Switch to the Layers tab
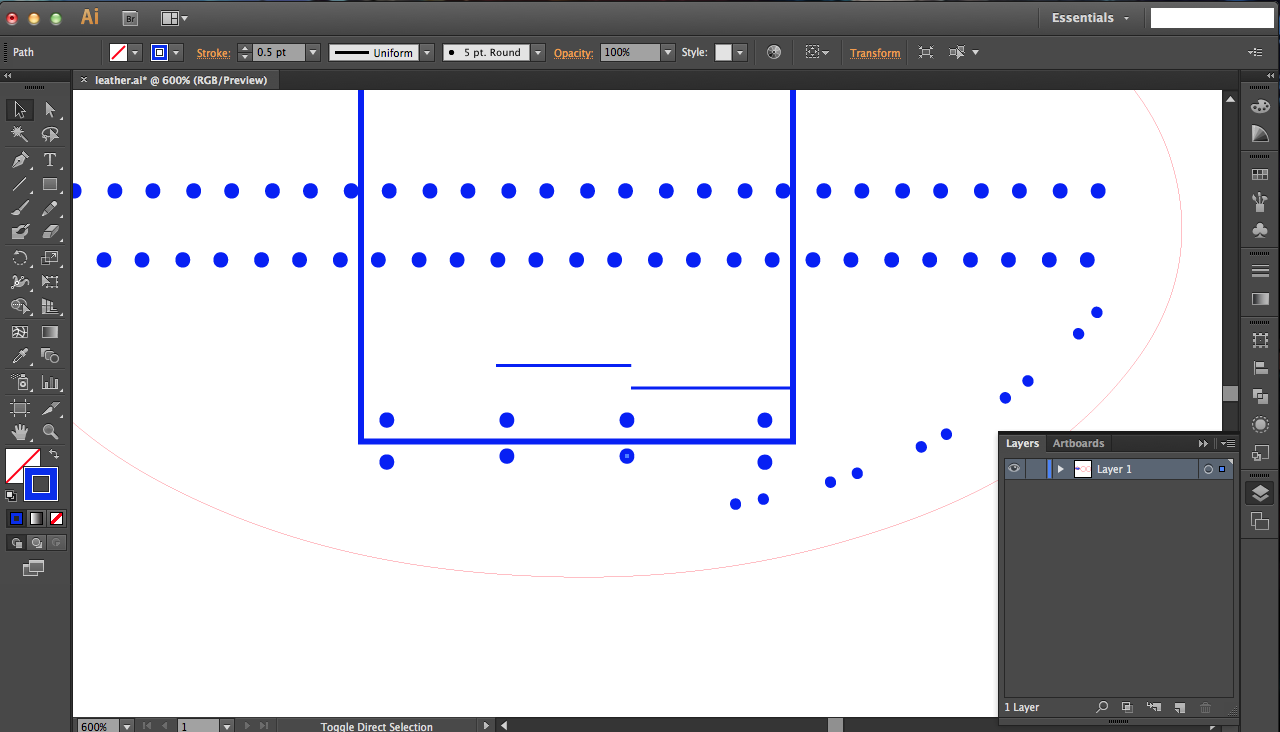 point(1022,443)
